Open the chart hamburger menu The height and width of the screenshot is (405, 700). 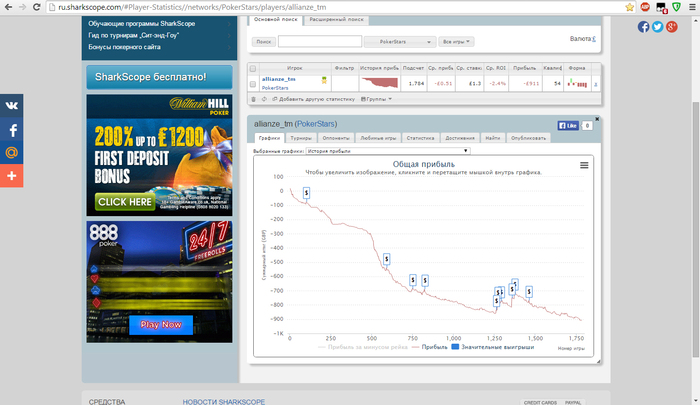pyautogui.click(x=584, y=165)
